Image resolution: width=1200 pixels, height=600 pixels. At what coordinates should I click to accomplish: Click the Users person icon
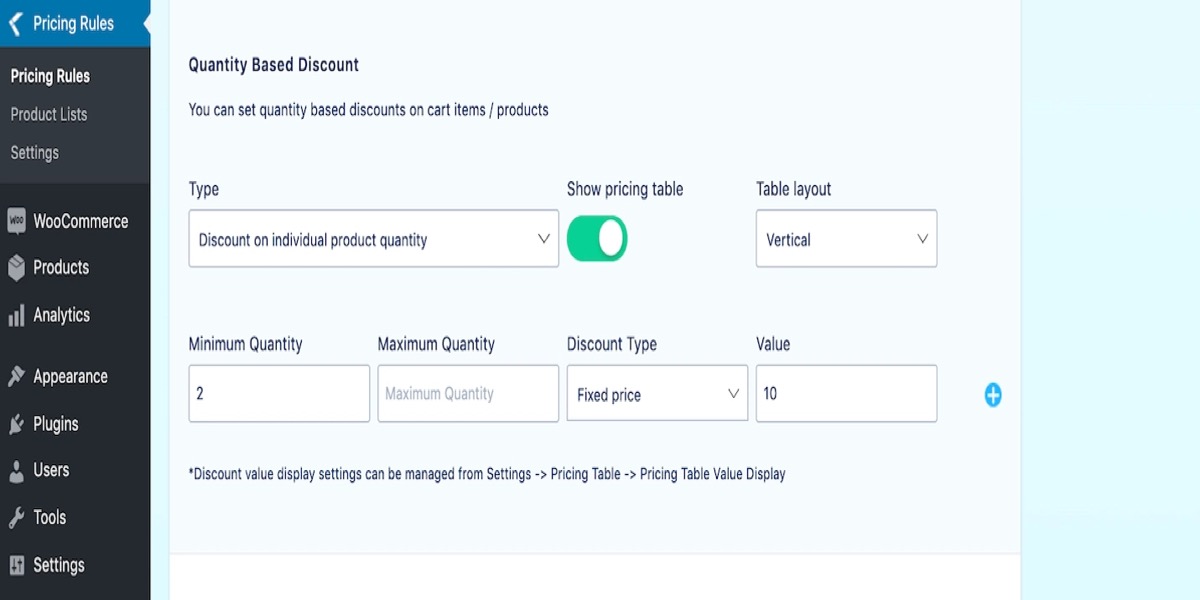click(x=16, y=470)
